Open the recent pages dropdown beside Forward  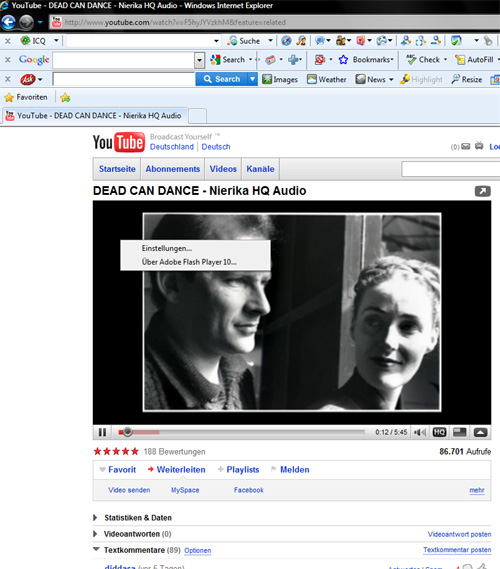[40, 22]
